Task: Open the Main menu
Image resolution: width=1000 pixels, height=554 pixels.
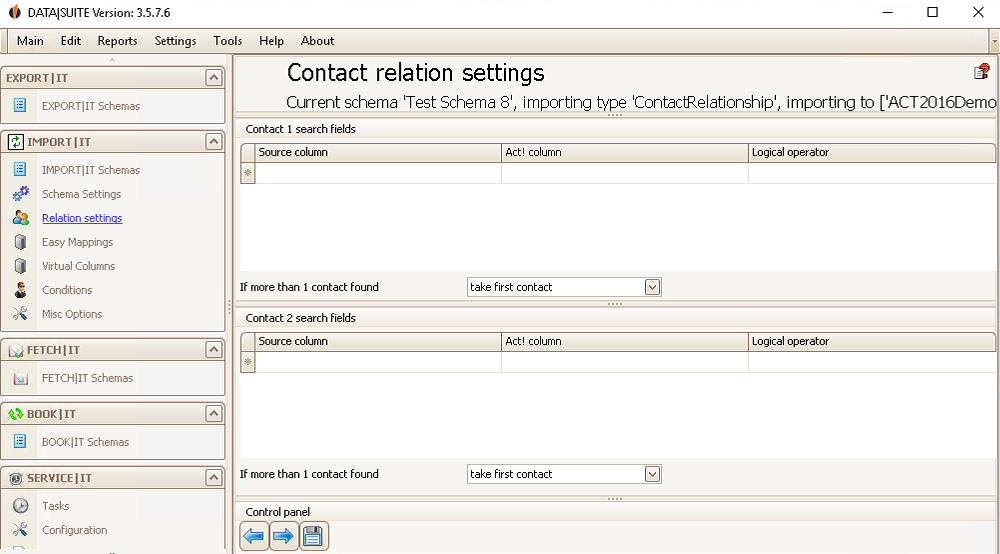Action: [x=30, y=41]
